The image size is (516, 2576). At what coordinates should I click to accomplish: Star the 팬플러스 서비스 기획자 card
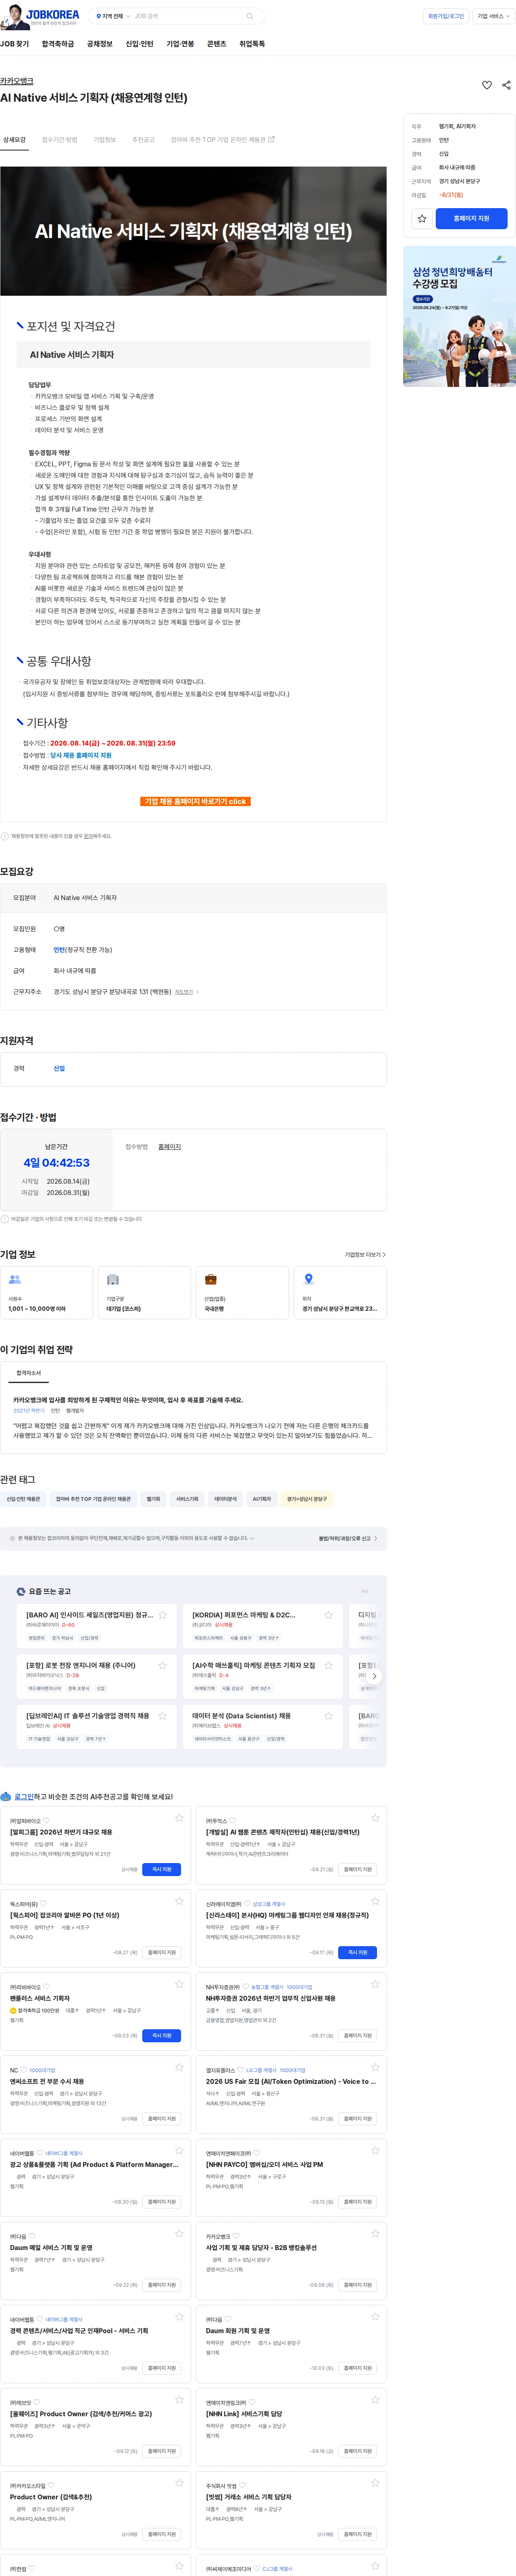click(179, 1984)
